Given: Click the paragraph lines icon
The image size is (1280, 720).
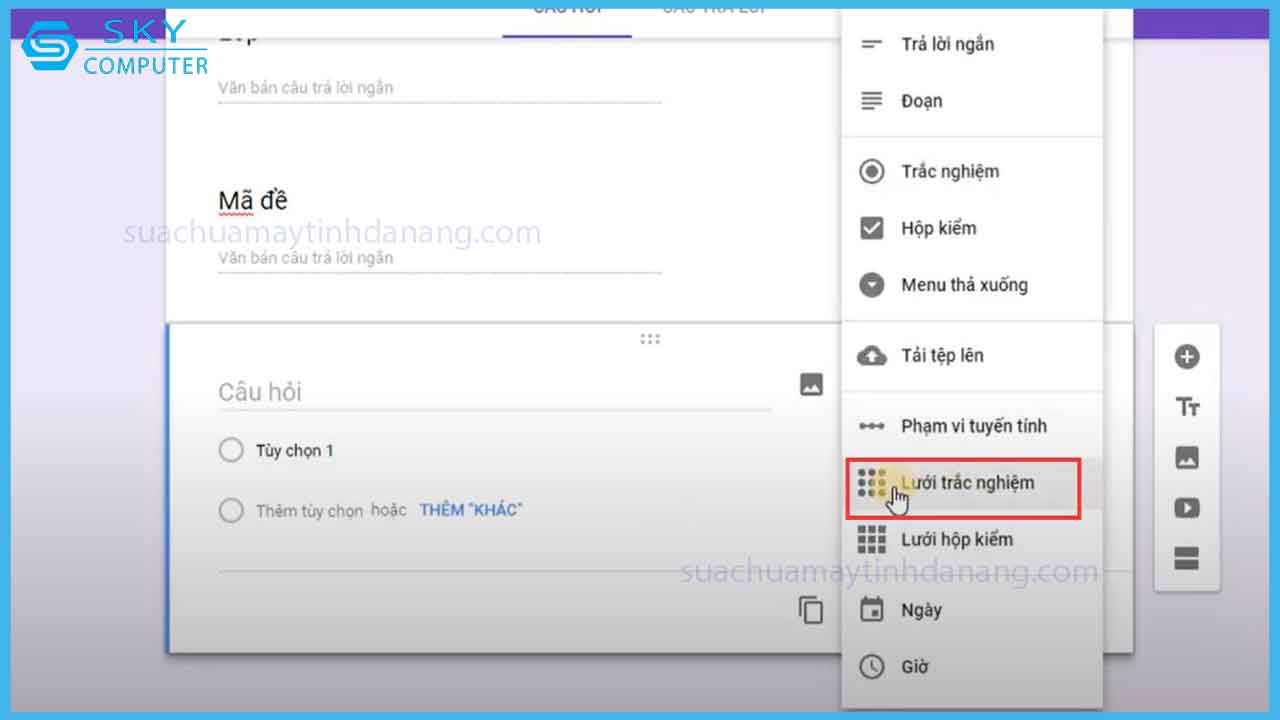Looking at the screenshot, I should [872, 101].
